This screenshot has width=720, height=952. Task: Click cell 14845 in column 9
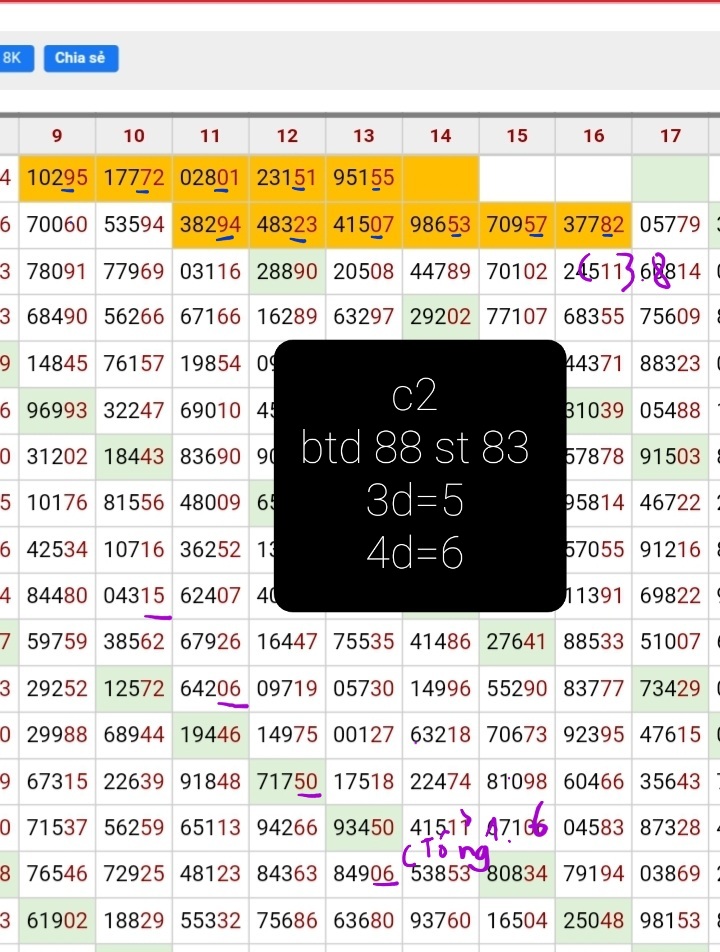click(57, 364)
